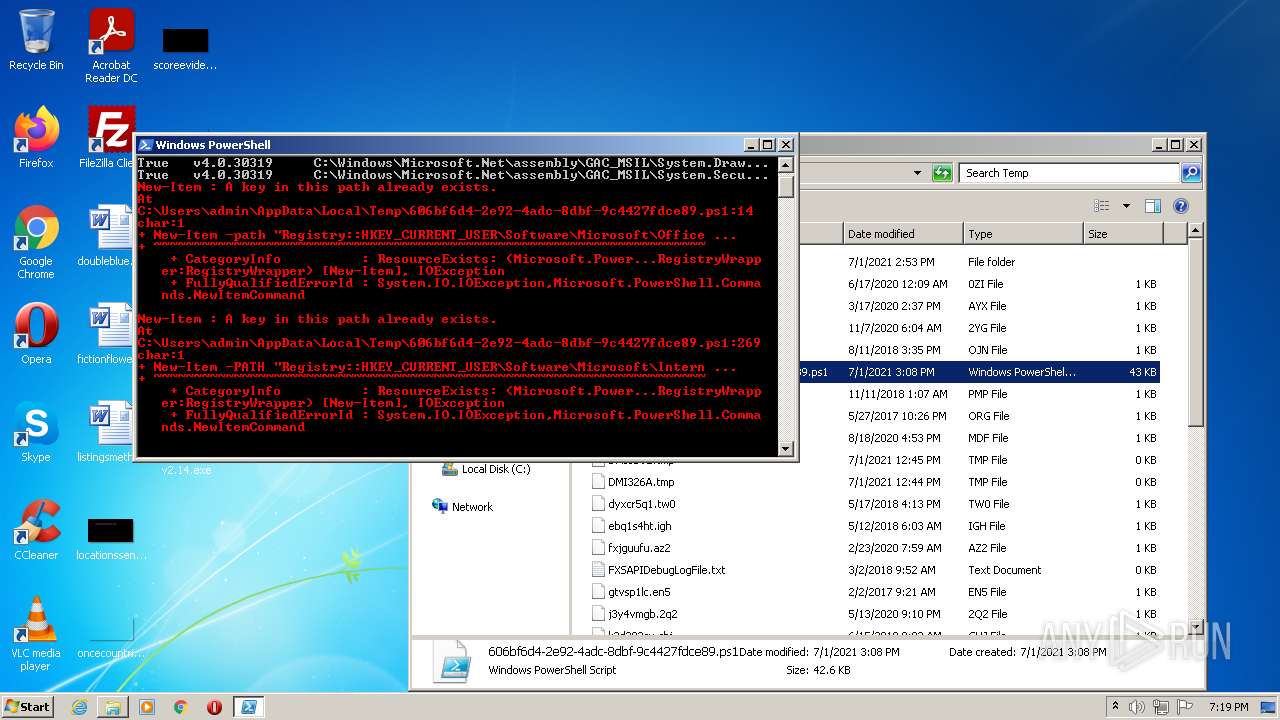Launch CCleaner from the desktop
The width and height of the screenshot is (1280, 720).
click(x=36, y=530)
